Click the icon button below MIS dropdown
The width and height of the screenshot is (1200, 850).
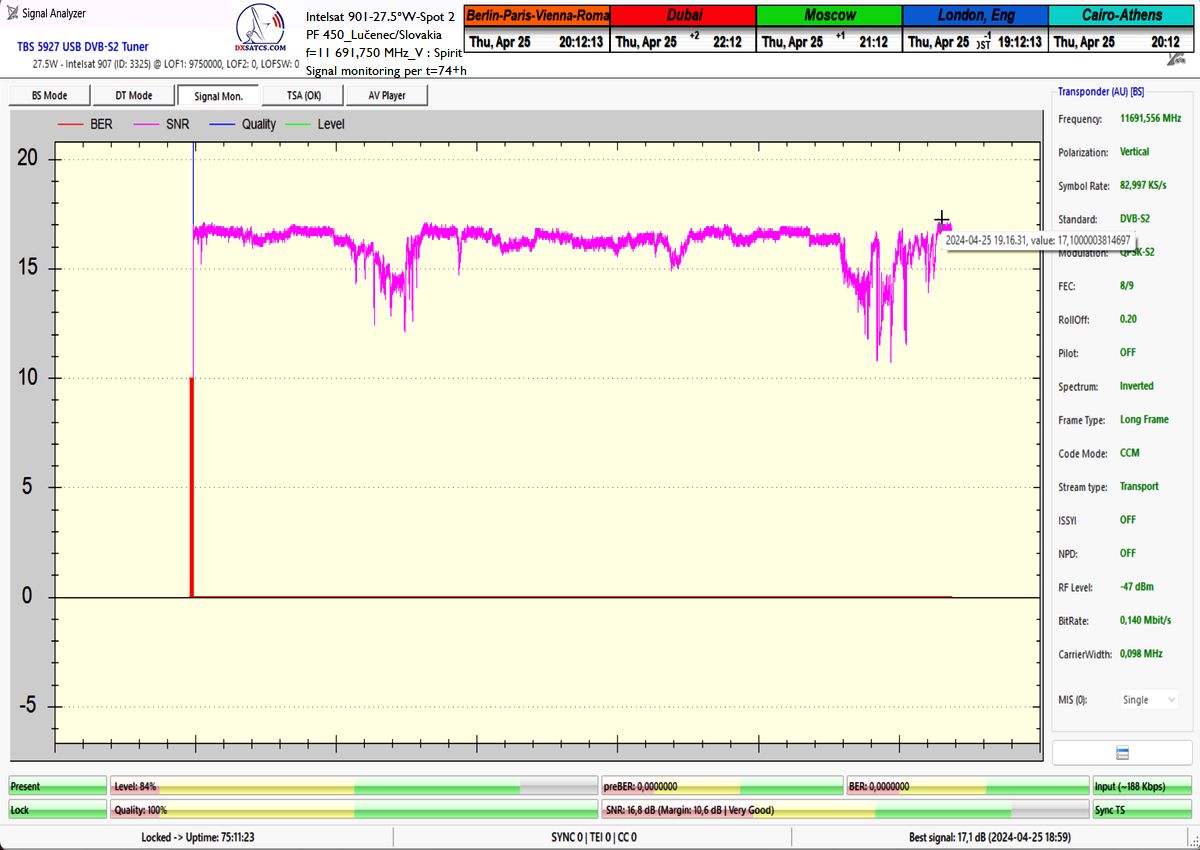pyautogui.click(x=1122, y=753)
